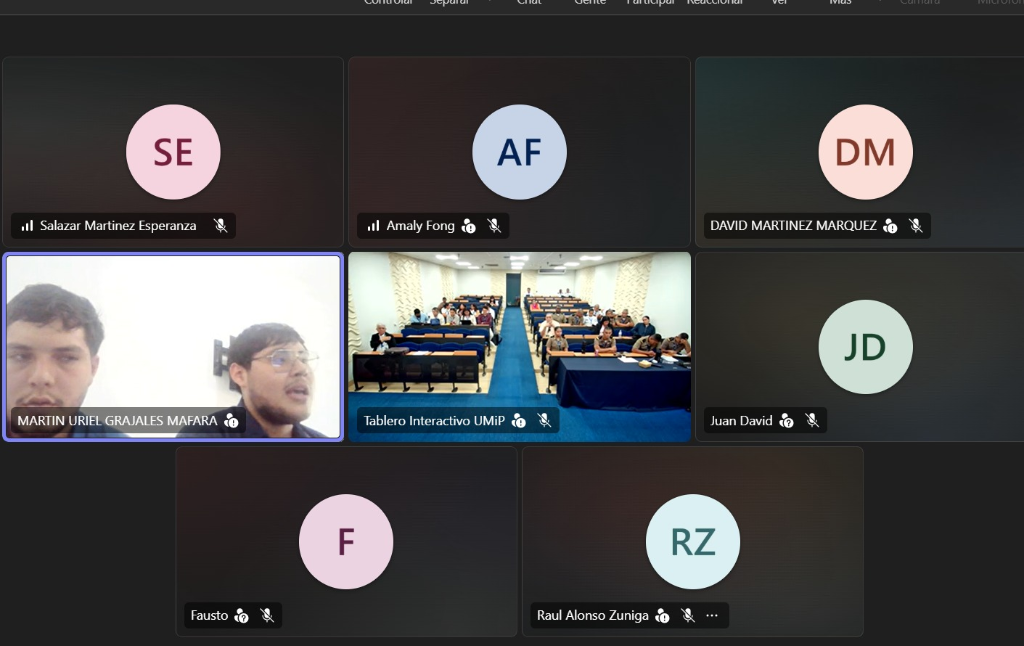The width and height of the screenshot is (1024, 646).
Task: Click Amaly Fong's muted microphone icon
Action: pos(494,225)
